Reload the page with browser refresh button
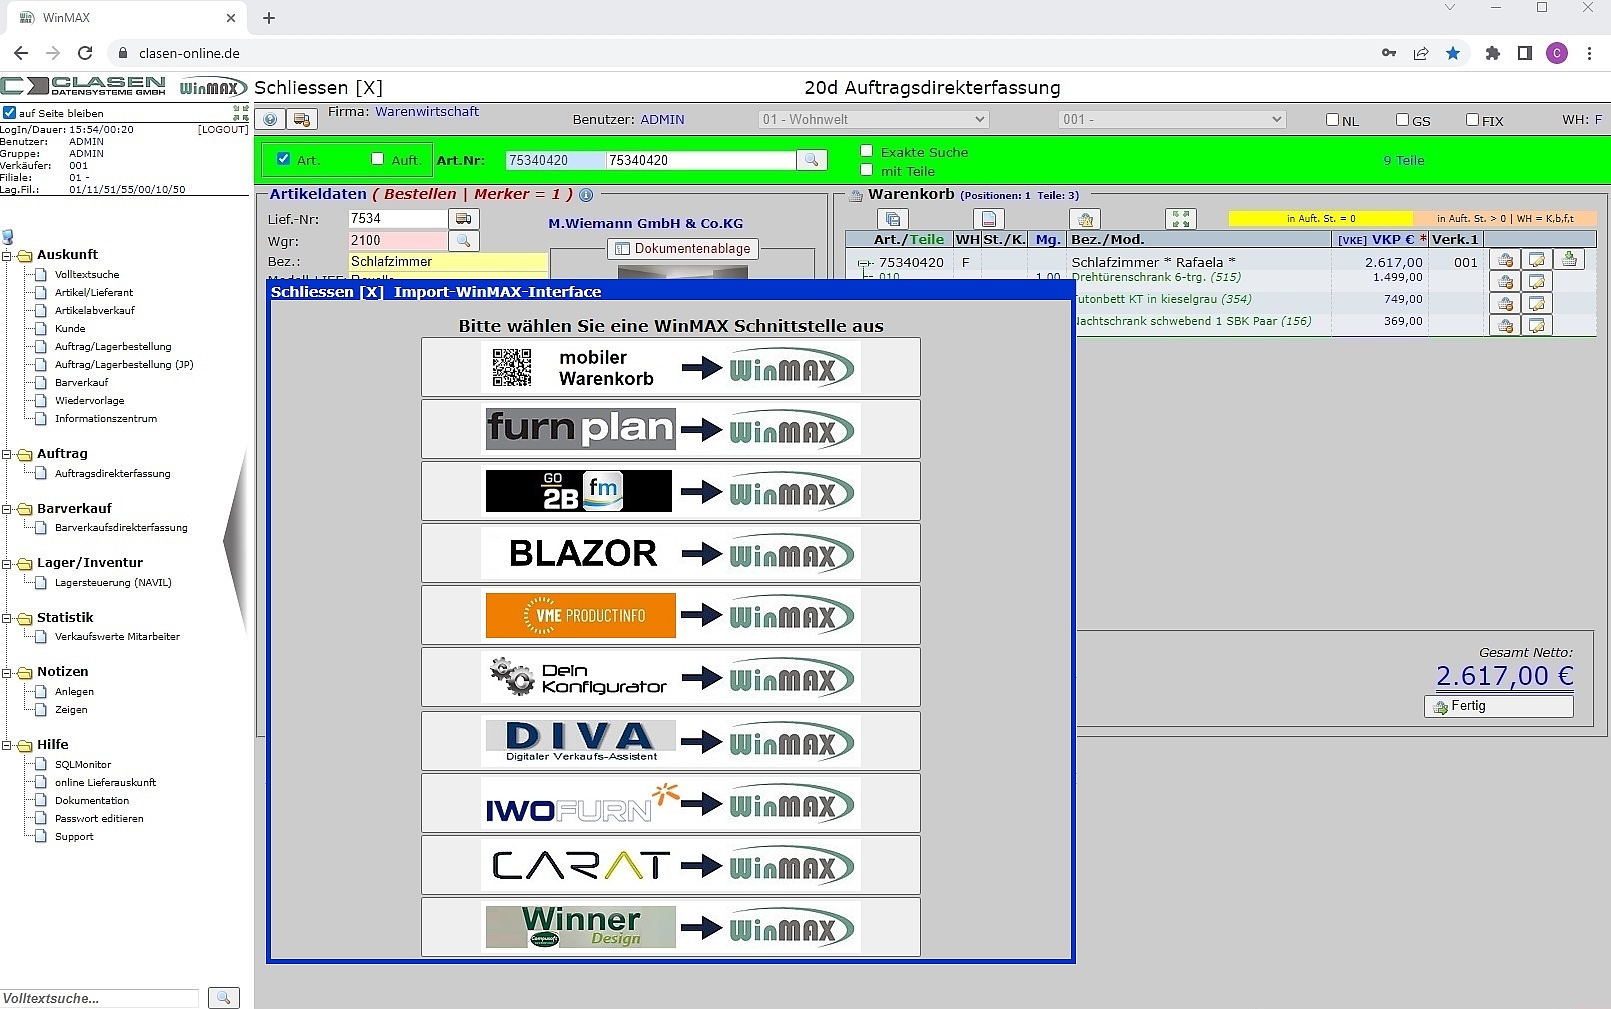The image size is (1611, 1009). pos(85,53)
